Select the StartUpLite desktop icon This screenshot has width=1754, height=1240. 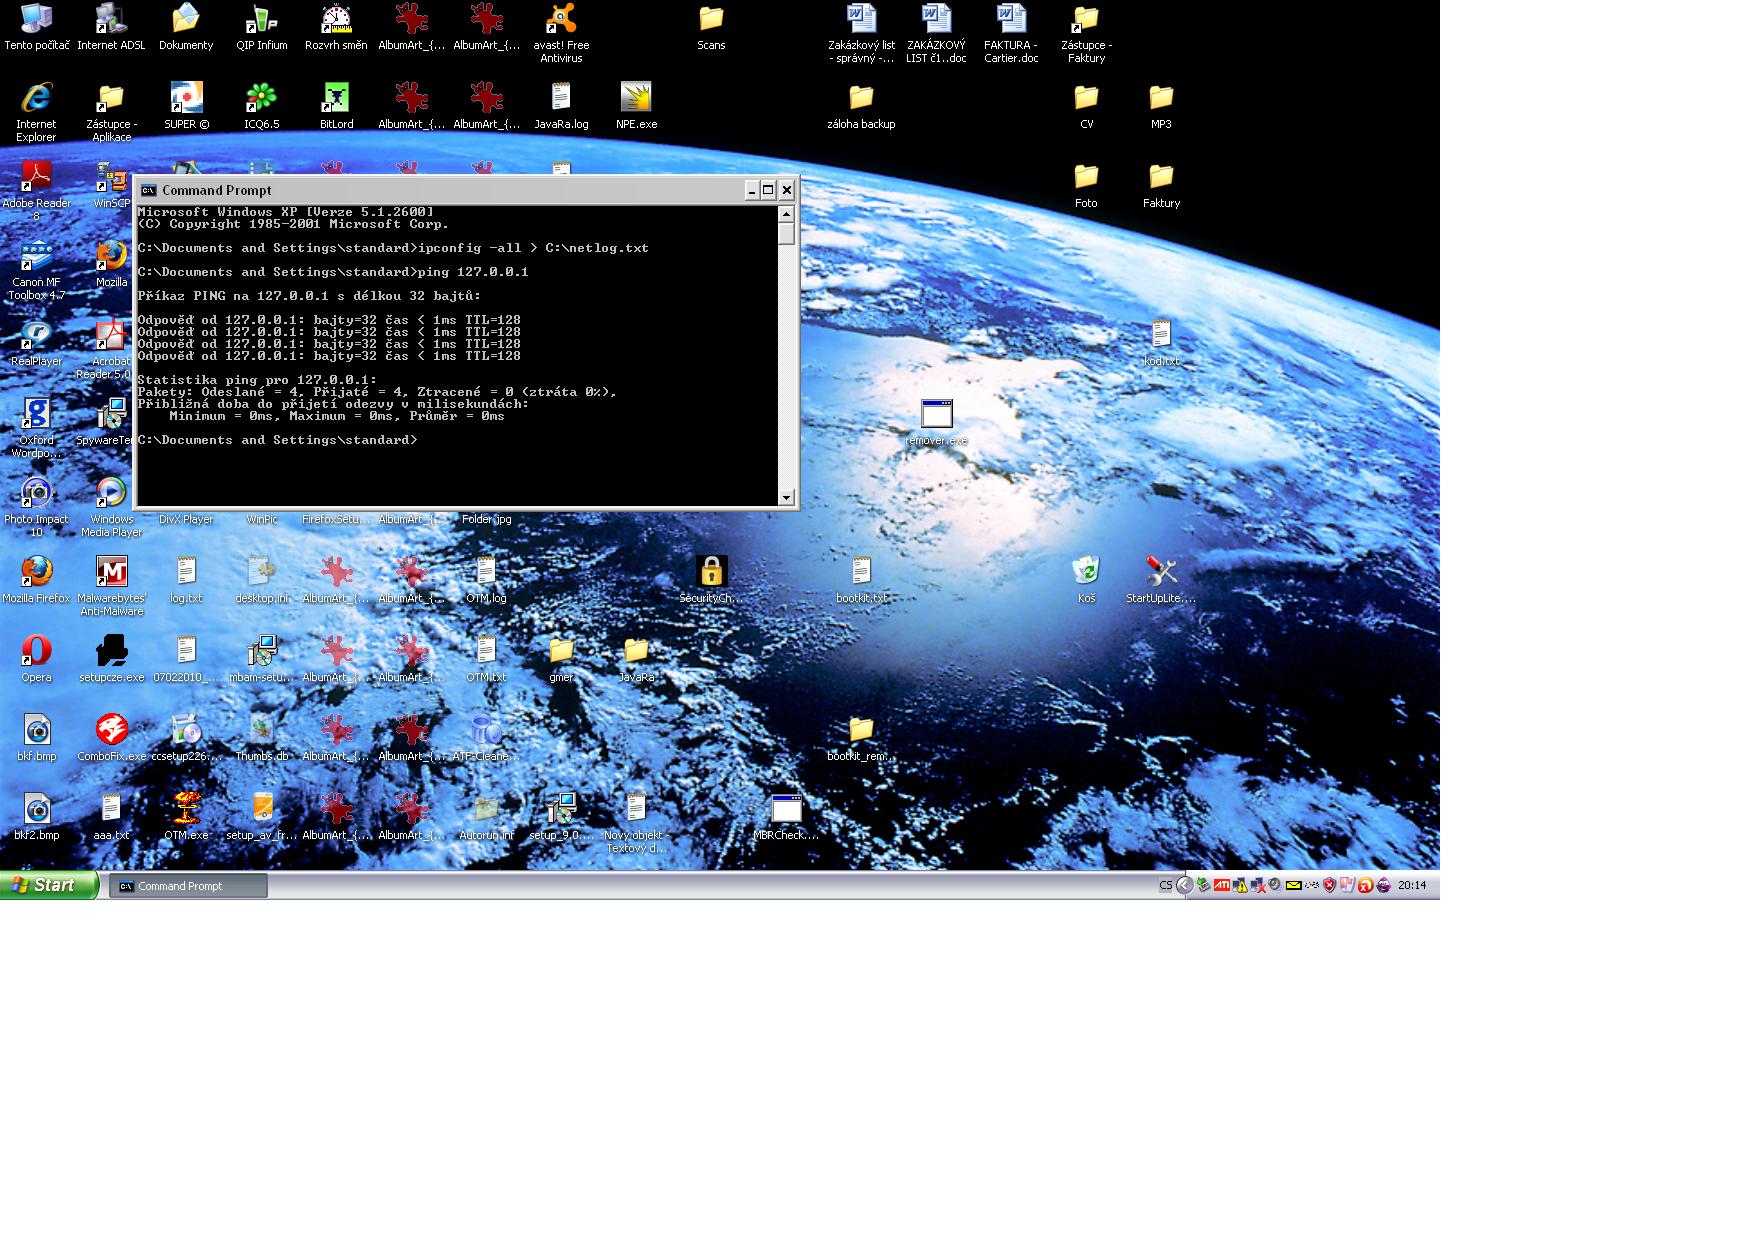point(1161,572)
